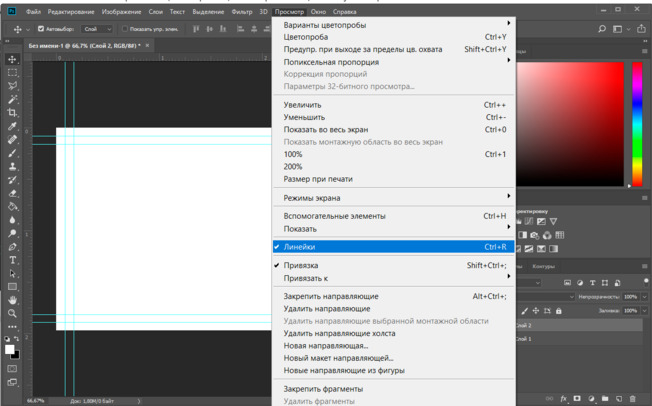
Task: Select the Pen tool
Action: tap(12, 247)
